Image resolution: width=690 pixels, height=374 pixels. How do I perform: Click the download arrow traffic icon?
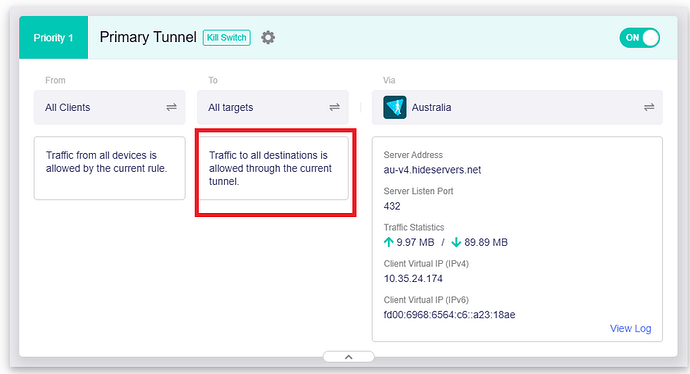[456, 242]
